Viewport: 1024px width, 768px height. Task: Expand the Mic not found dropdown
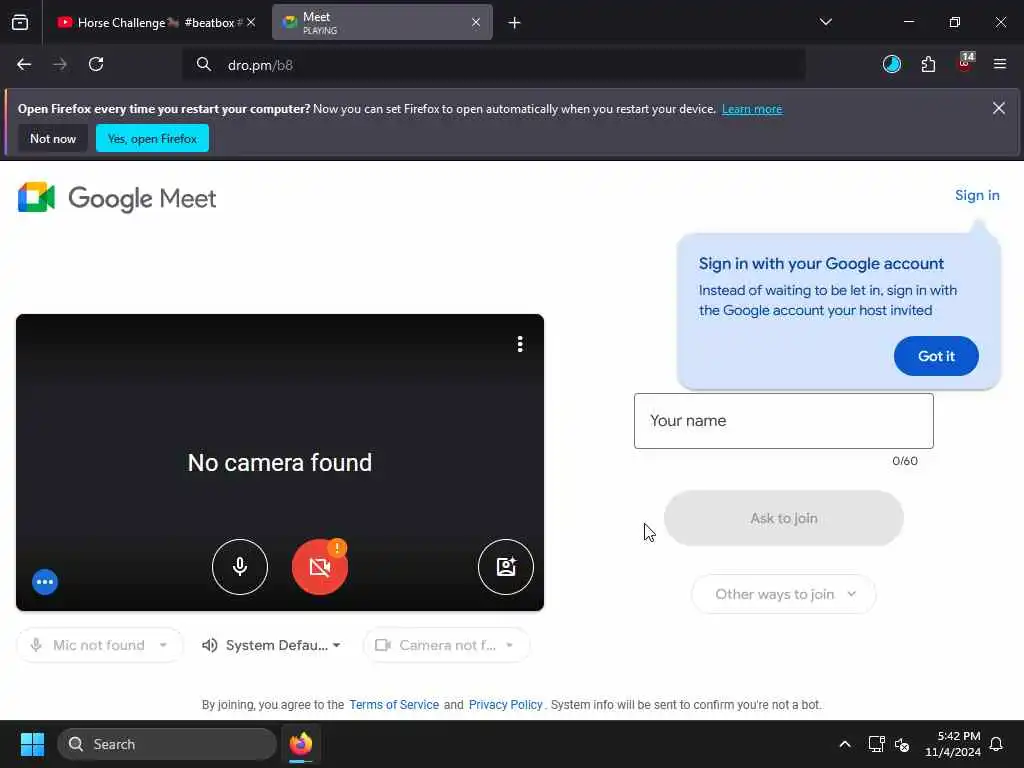click(100, 645)
